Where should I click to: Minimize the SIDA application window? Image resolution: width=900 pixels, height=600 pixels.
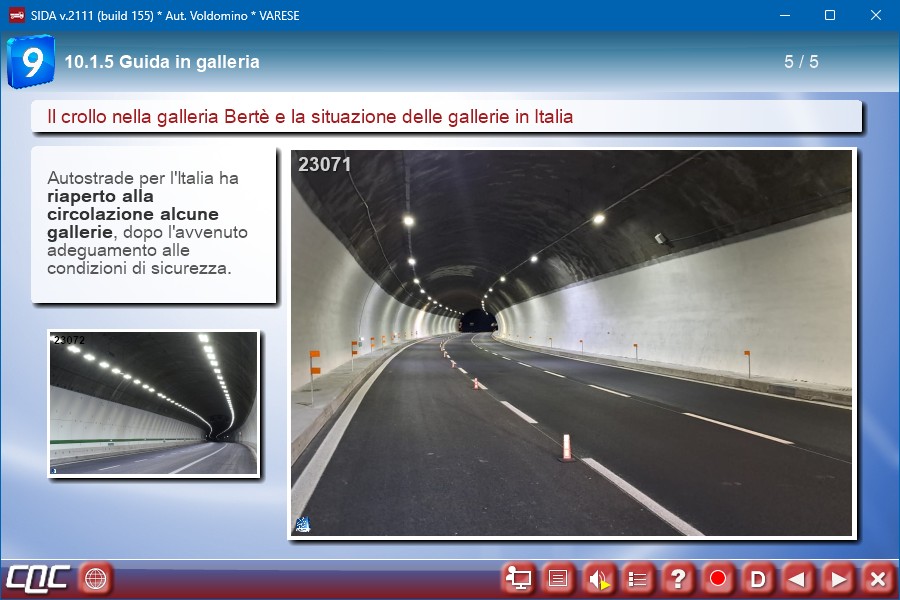pyautogui.click(x=785, y=15)
